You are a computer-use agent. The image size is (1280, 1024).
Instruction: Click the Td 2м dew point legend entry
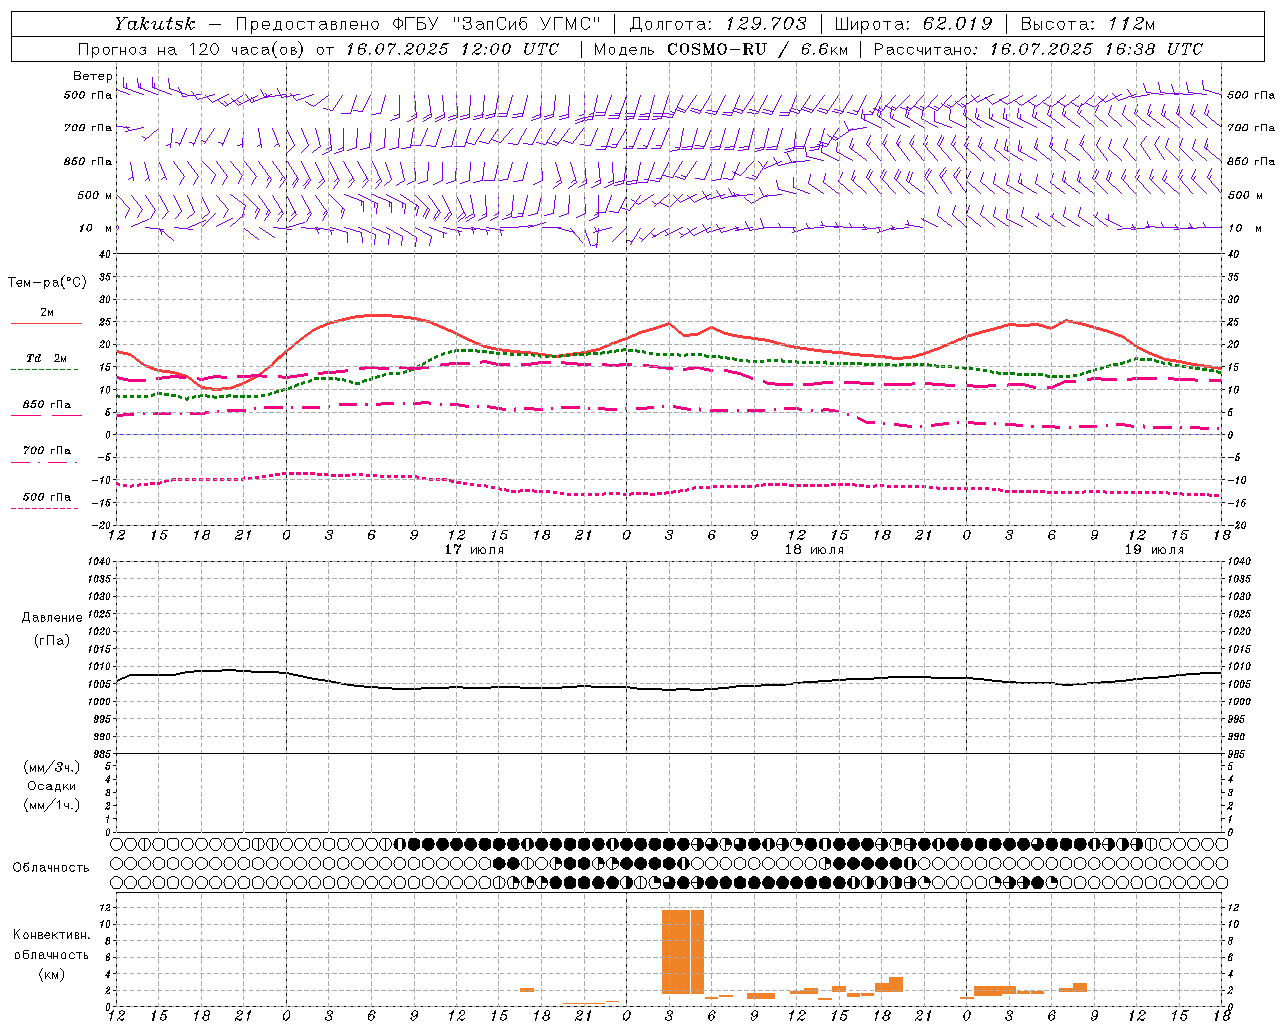pos(47,358)
